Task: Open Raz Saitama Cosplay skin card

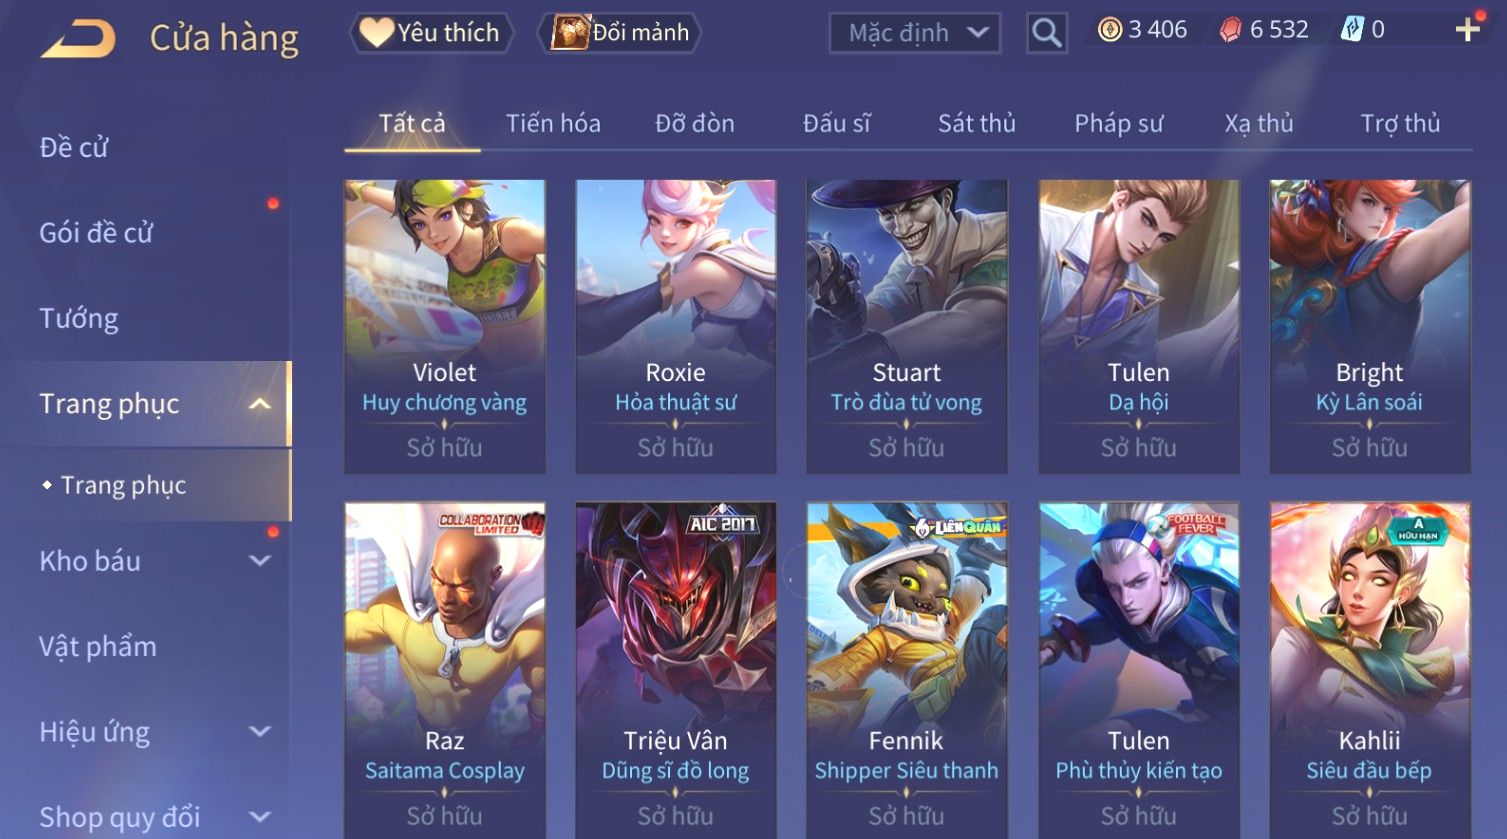Action: (445, 670)
